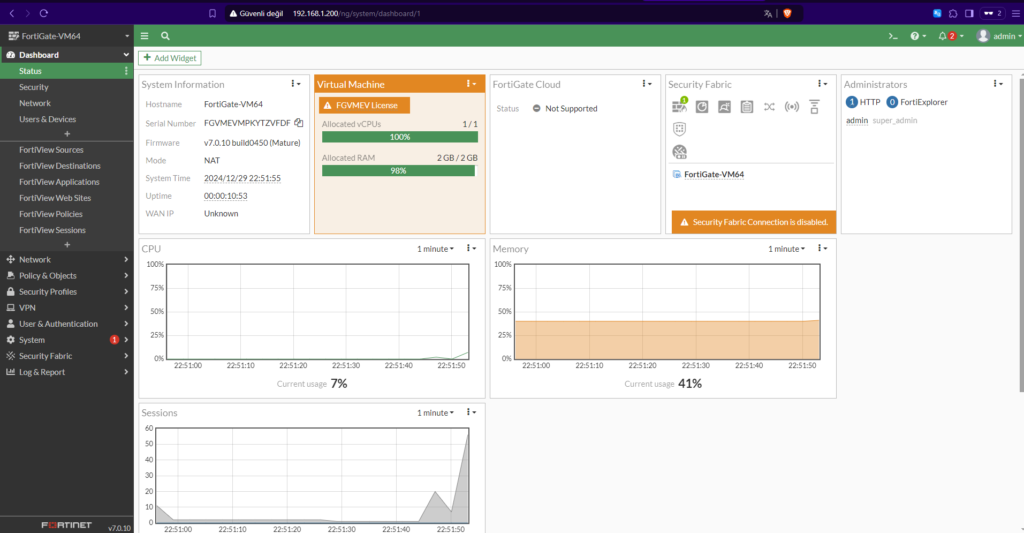Expand Security Profiles menu

tap(67, 291)
